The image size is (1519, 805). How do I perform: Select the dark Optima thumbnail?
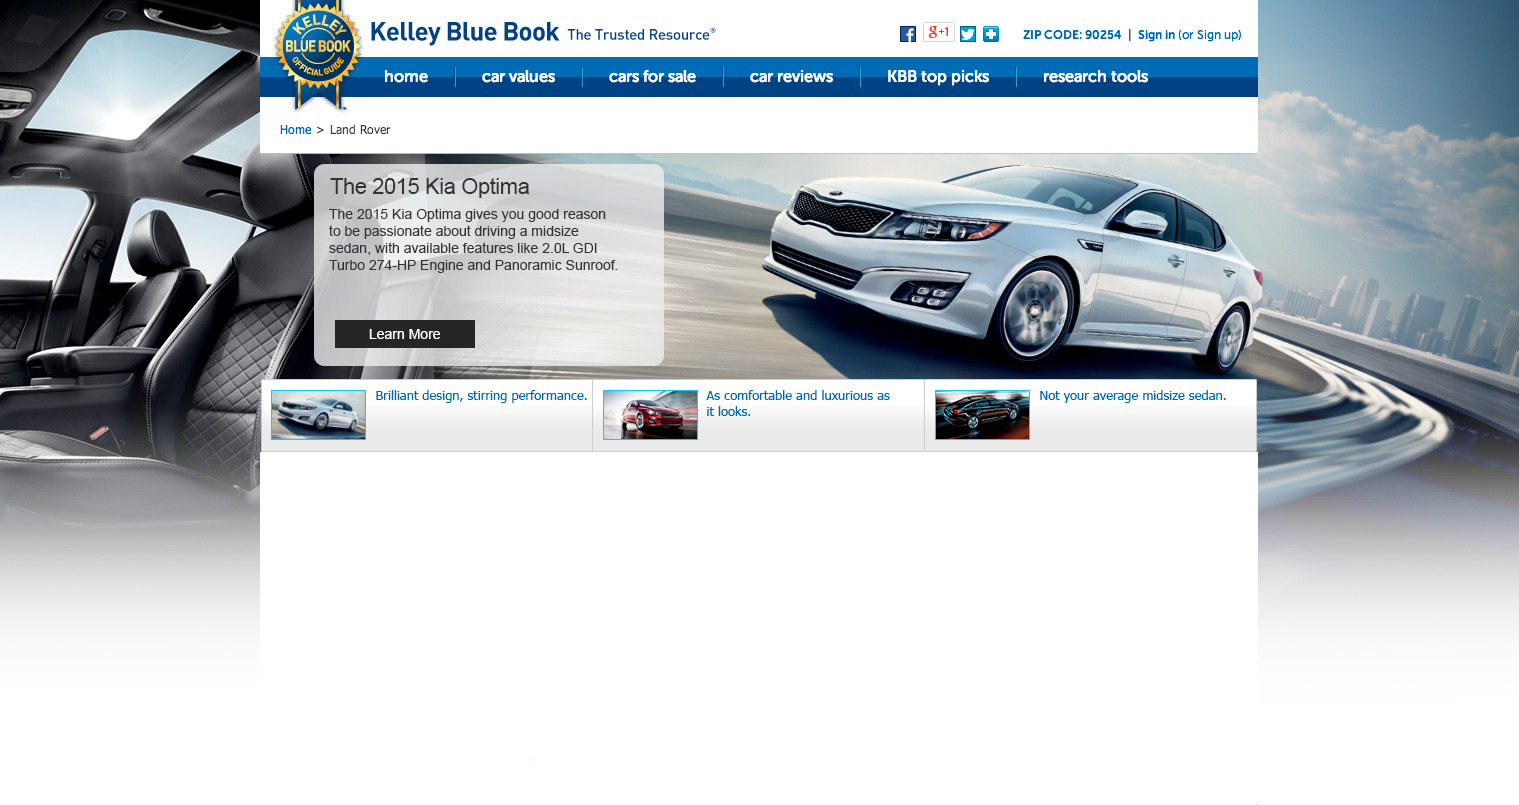(x=982, y=415)
